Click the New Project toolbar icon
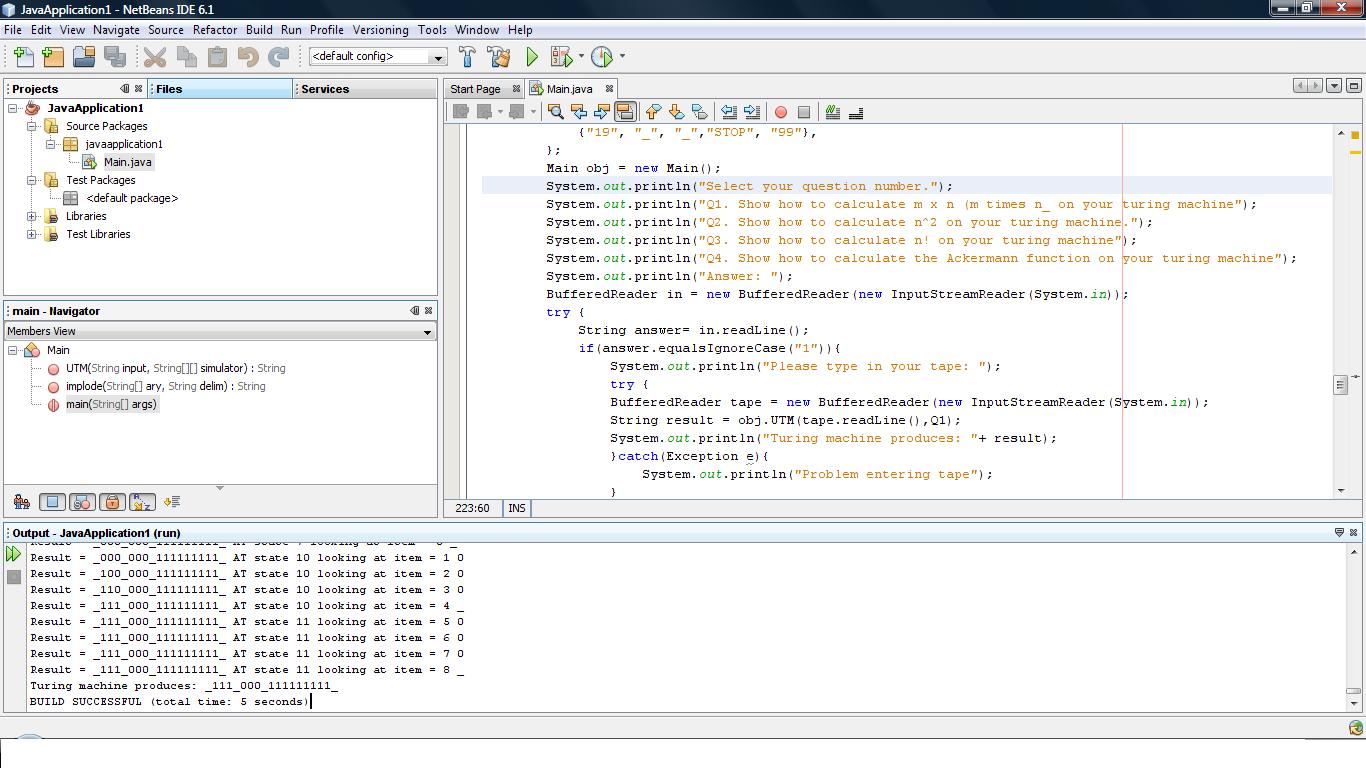 [x=53, y=57]
